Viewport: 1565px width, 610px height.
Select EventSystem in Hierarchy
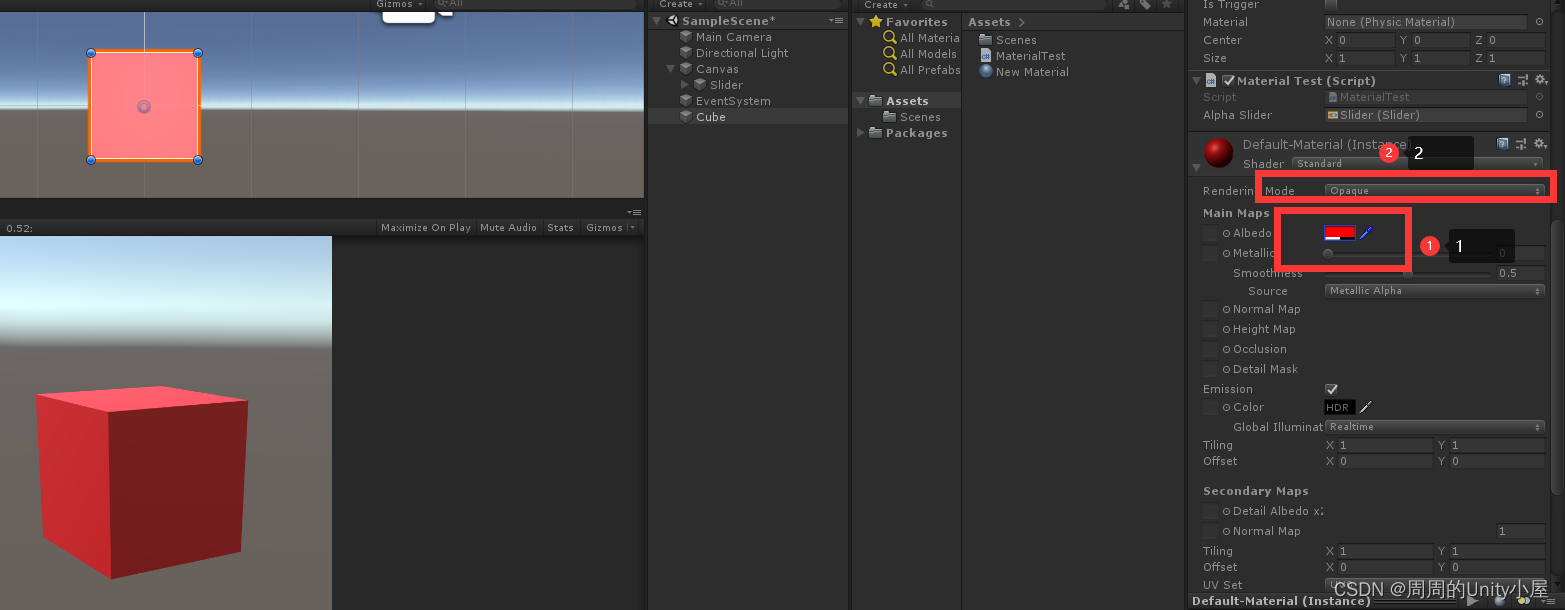coord(733,101)
